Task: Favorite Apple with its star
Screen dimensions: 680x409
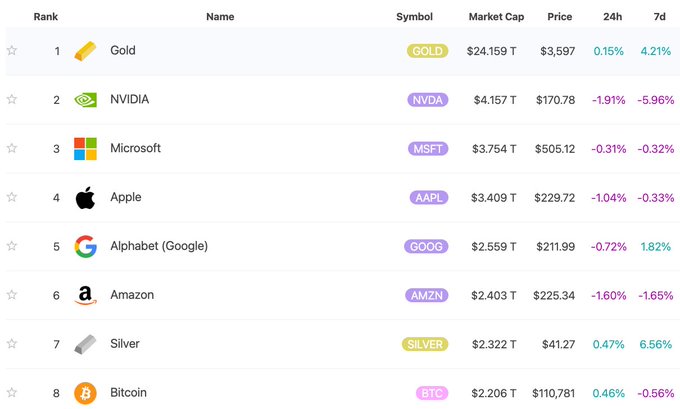Action: click(x=12, y=197)
